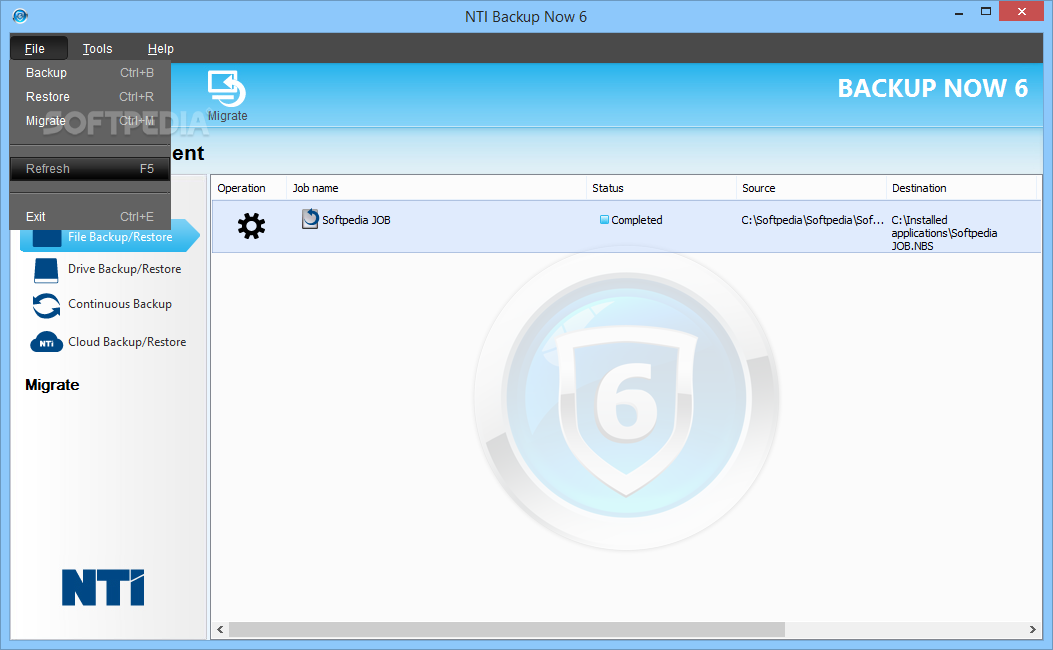Click the Completed status indicator square
This screenshot has height=650, width=1053.
coord(604,220)
